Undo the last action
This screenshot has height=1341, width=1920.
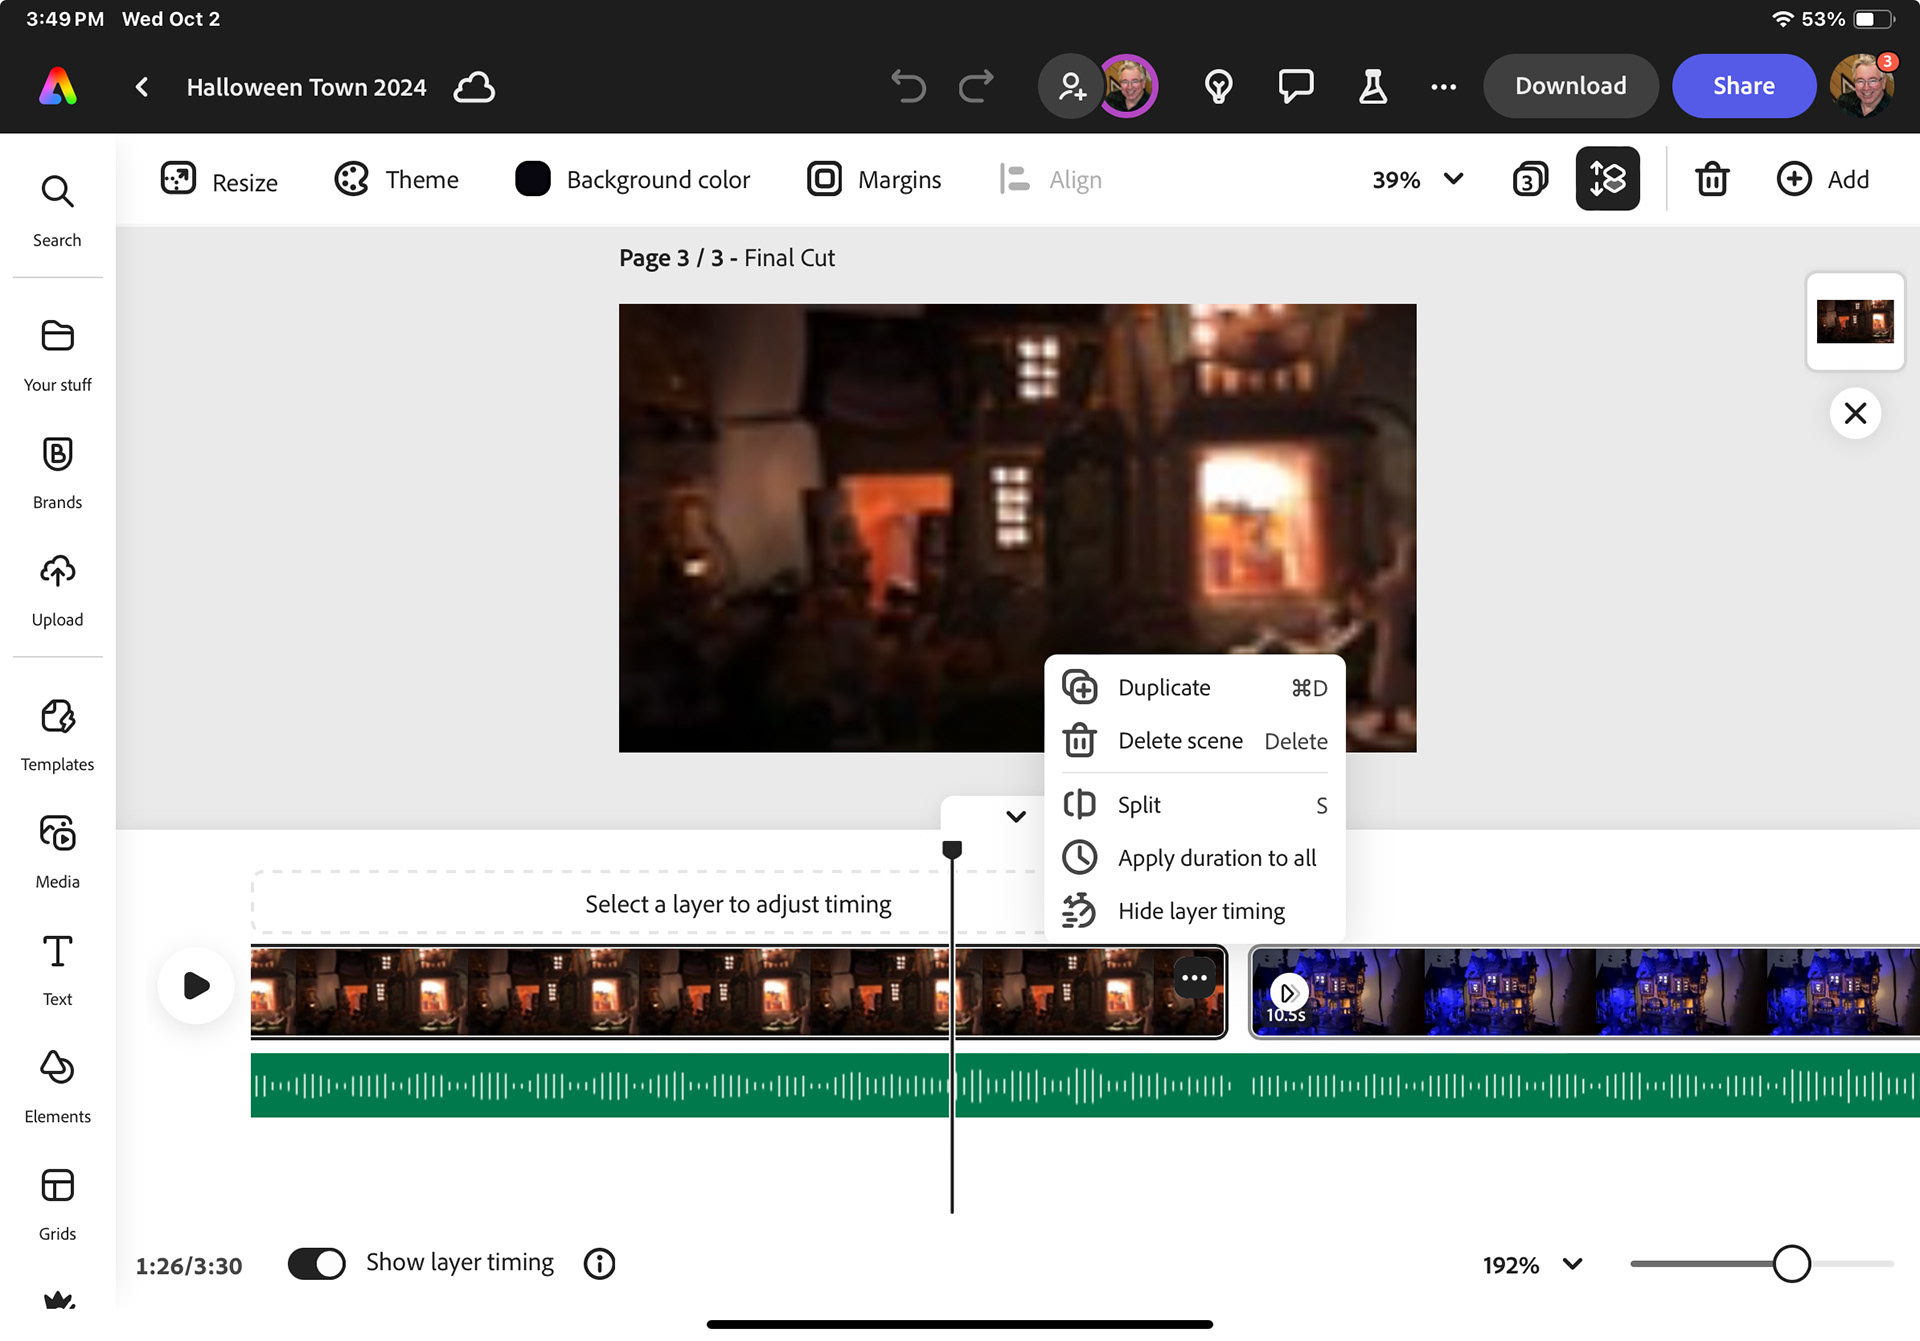[x=908, y=87]
